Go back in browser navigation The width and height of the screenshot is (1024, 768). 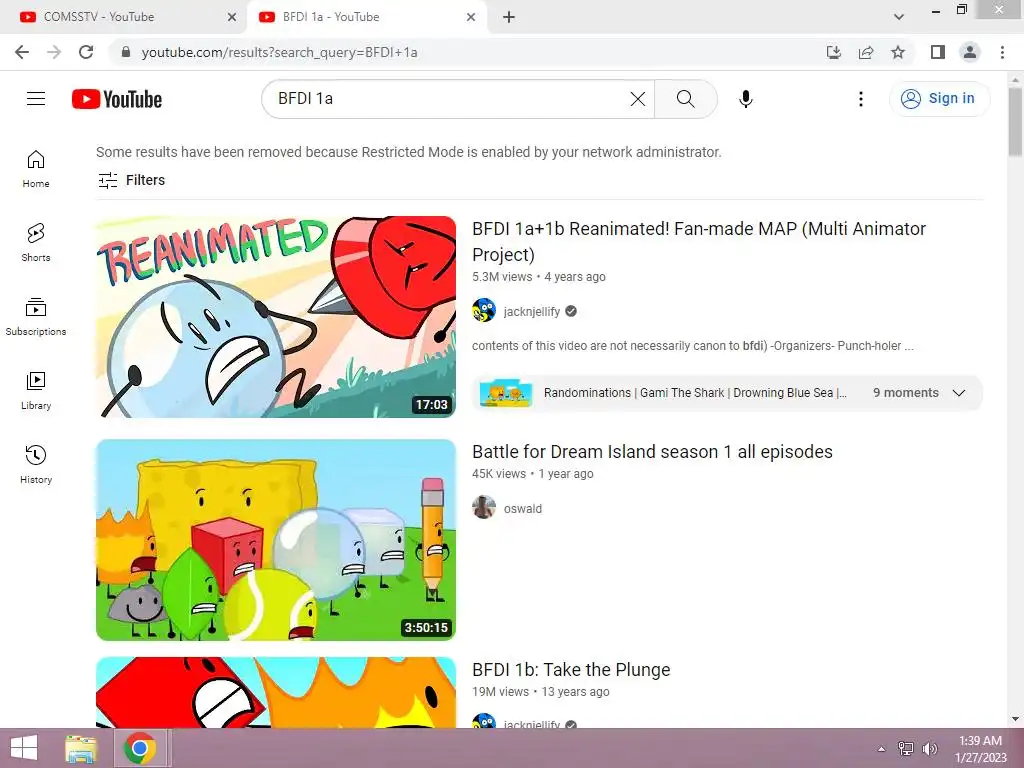pos(22,52)
